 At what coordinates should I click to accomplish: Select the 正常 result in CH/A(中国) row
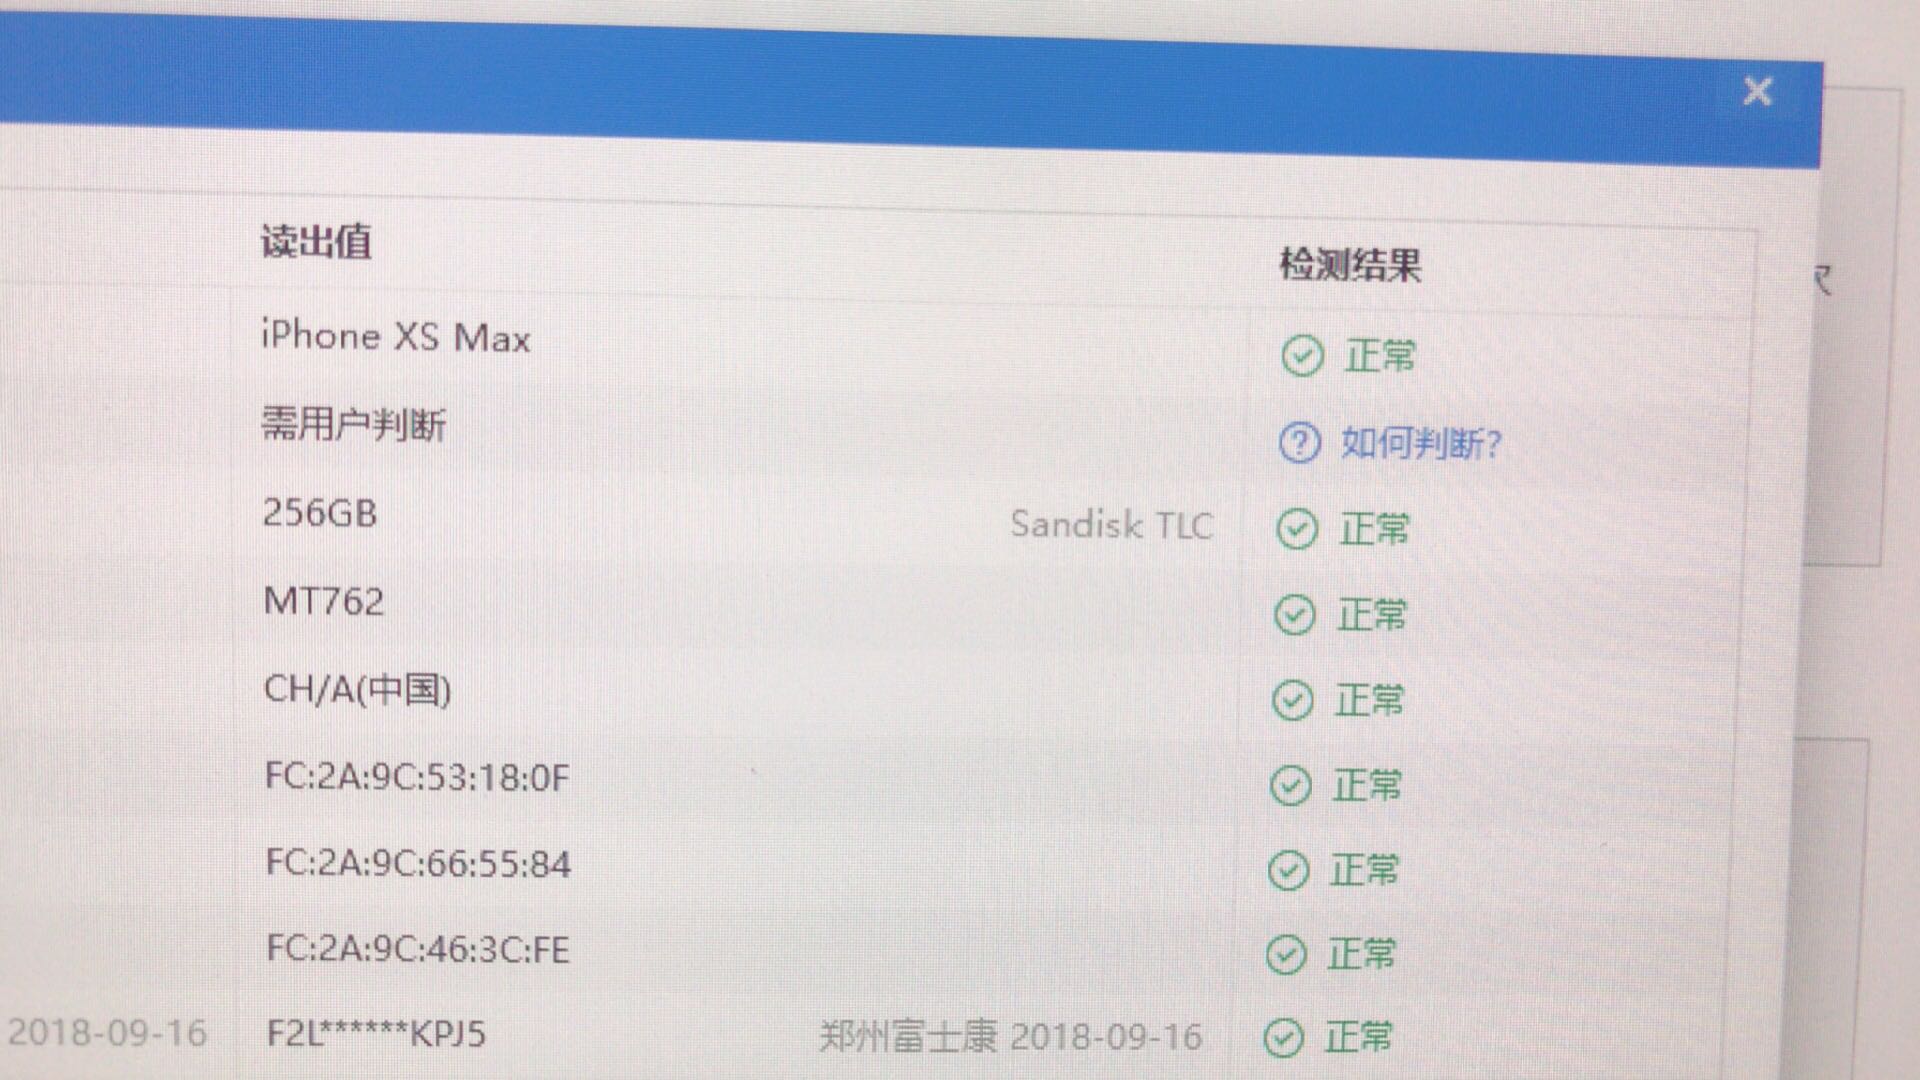[x=1370, y=700]
